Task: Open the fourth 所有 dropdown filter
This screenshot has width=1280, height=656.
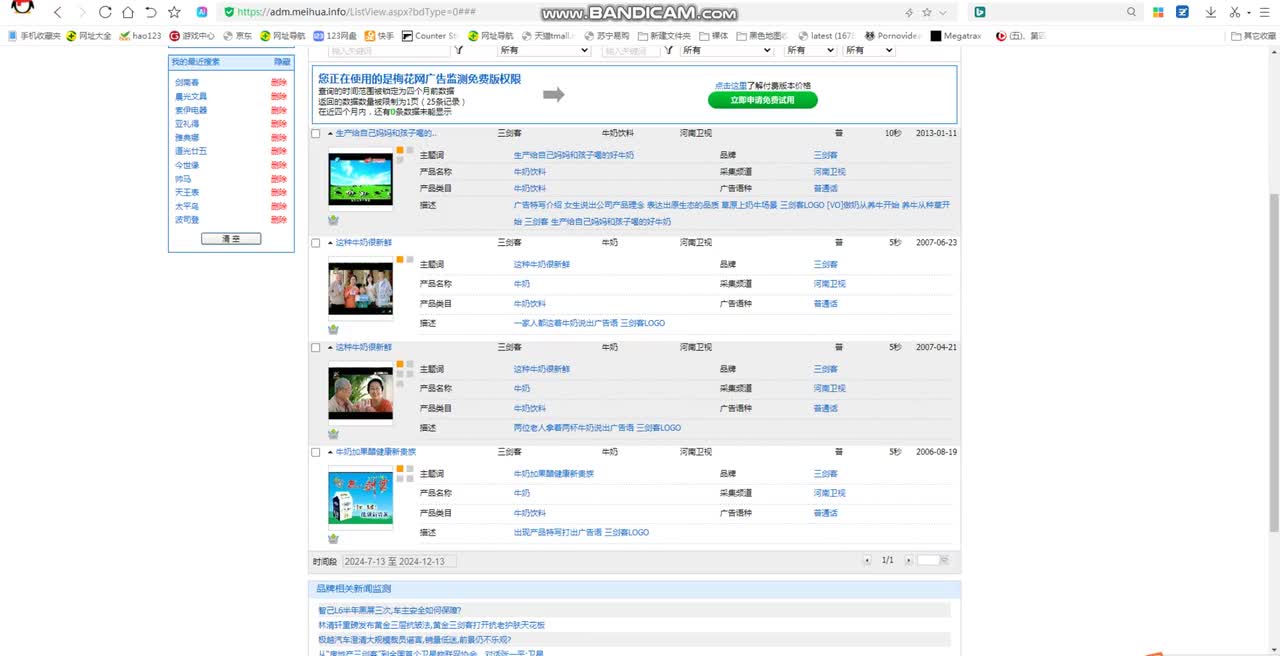Action: click(869, 50)
